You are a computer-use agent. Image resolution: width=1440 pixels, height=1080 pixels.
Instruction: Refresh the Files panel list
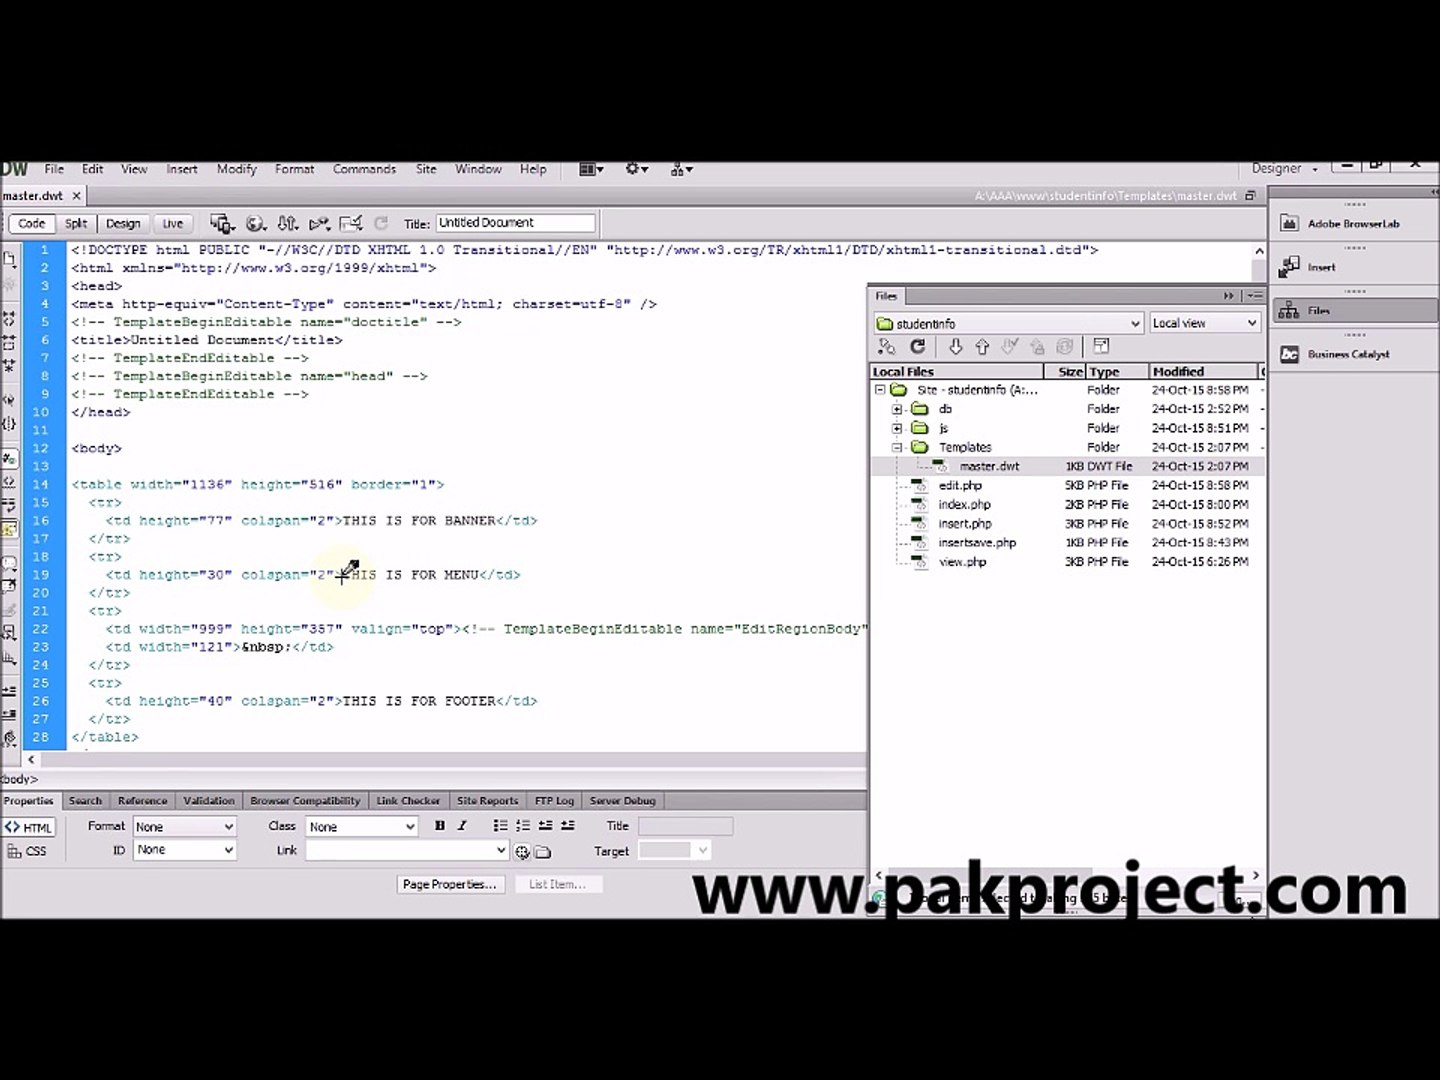pos(918,347)
